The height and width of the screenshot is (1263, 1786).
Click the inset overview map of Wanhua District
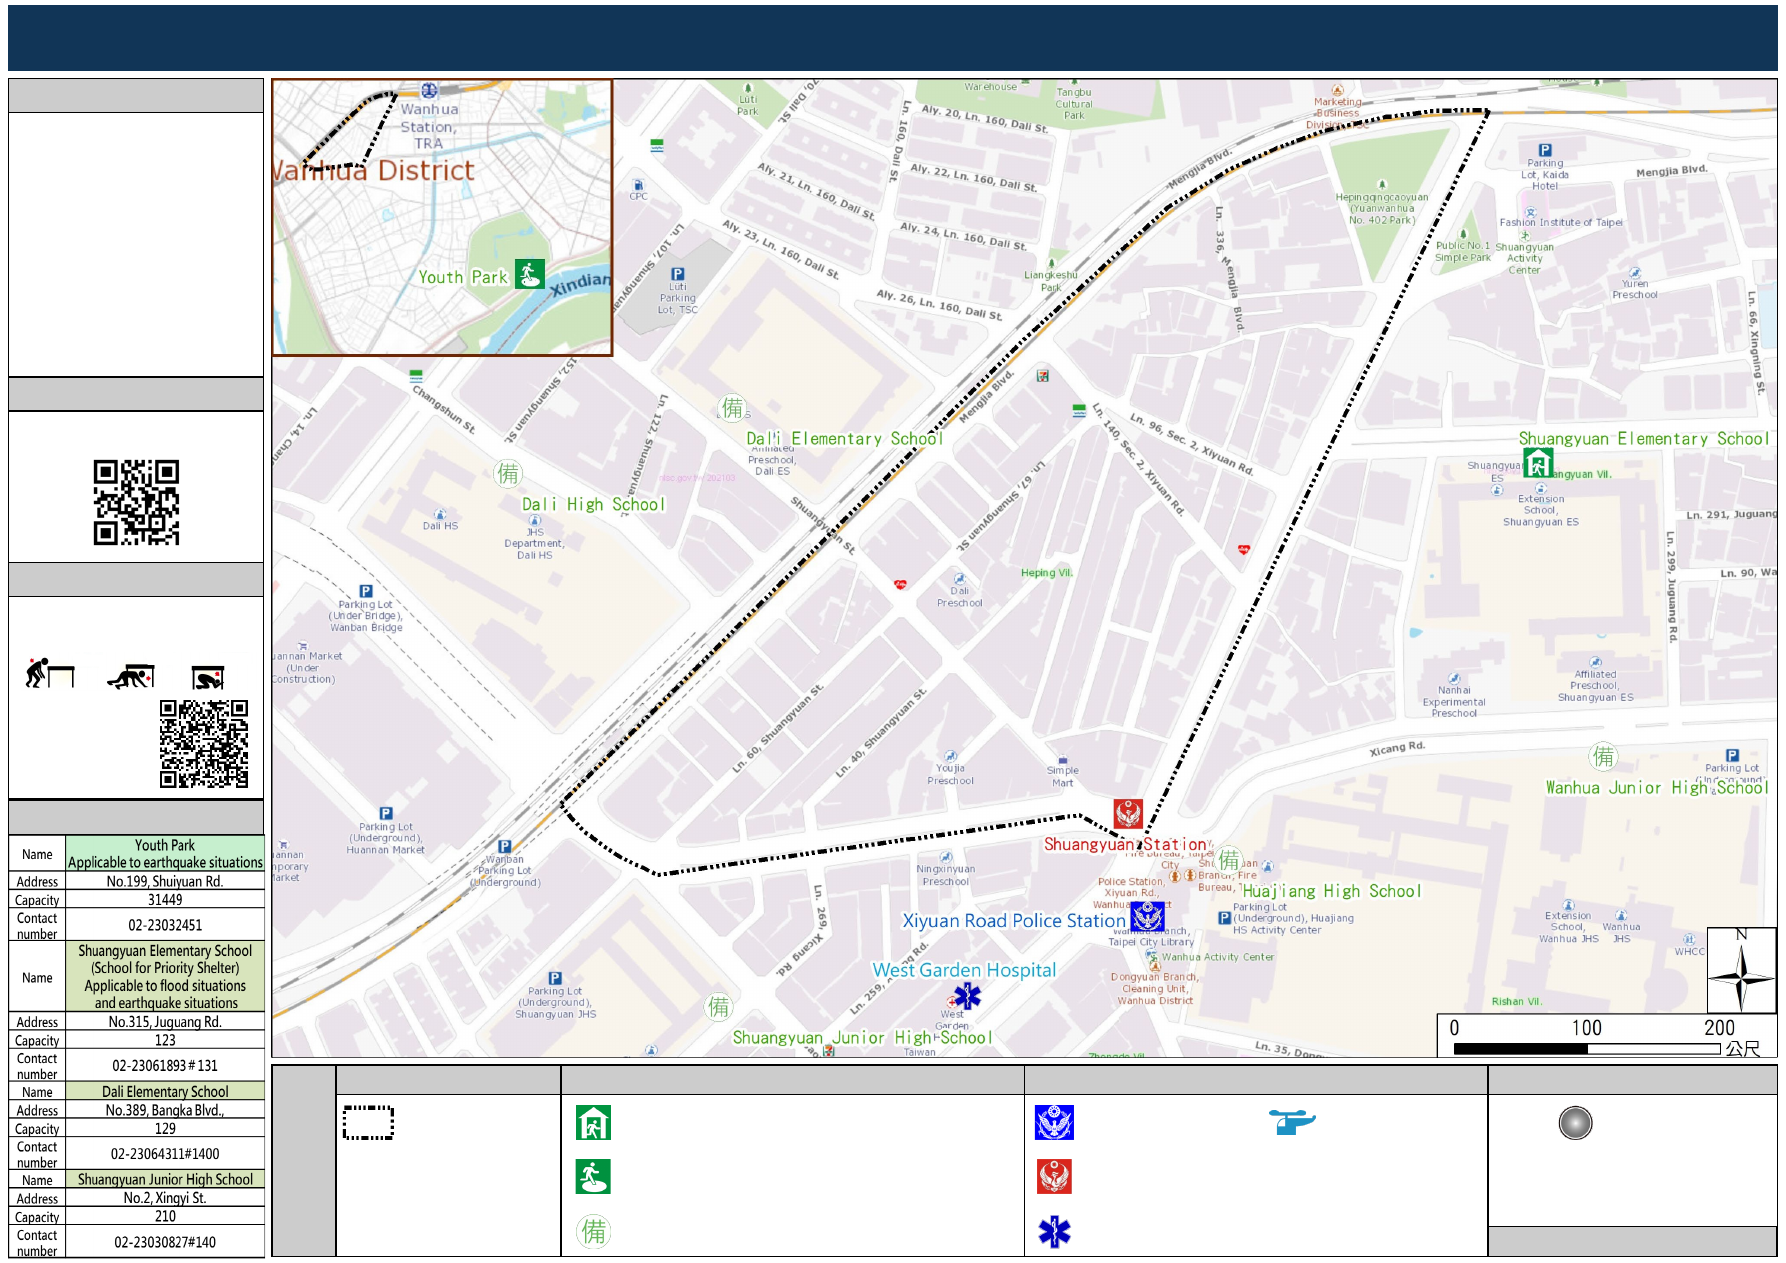443,218
